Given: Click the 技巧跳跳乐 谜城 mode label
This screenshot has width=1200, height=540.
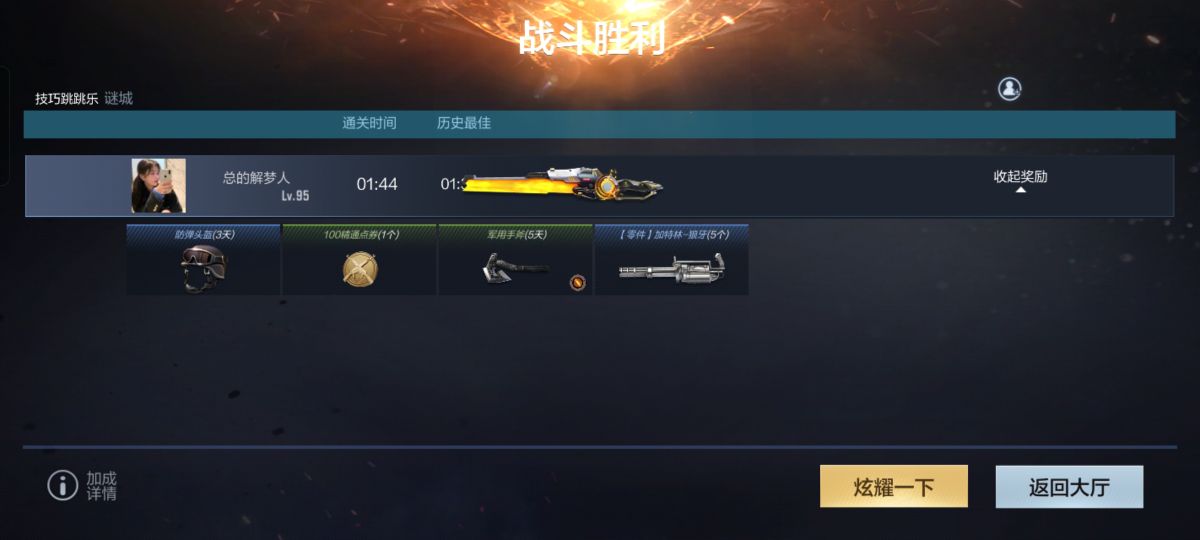Looking at the screenshot, I should (x=84, y=98).
